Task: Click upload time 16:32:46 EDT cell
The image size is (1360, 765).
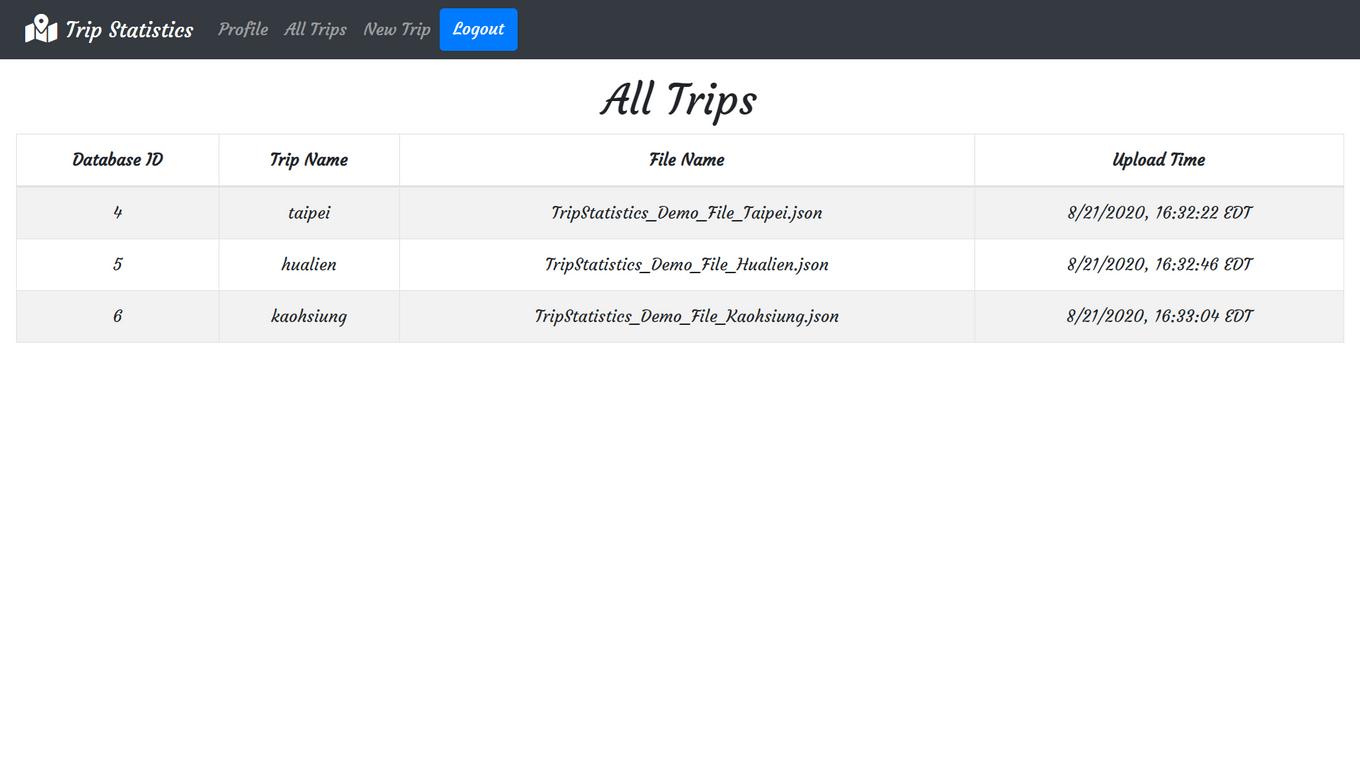Action: [x=1159, y=265]
